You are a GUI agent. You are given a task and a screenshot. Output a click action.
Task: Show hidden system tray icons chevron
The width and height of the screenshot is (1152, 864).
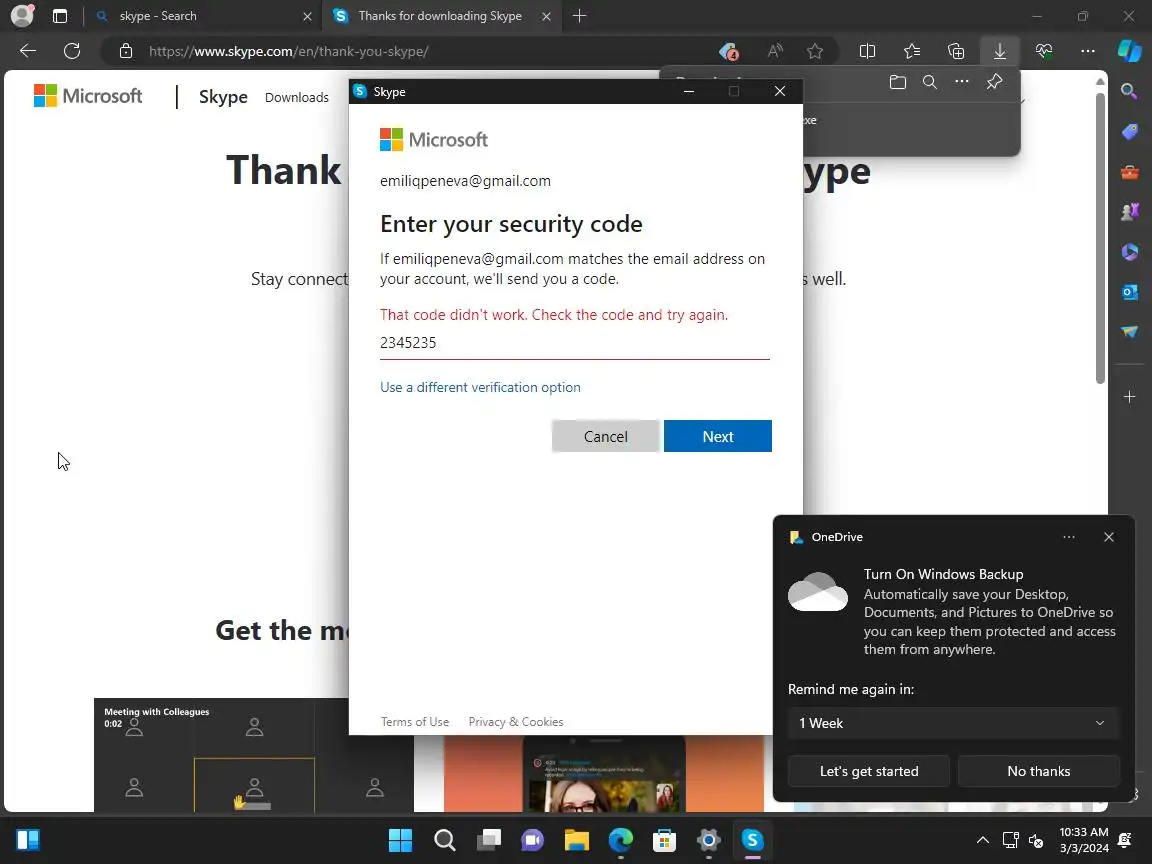[x=982, y=840]
